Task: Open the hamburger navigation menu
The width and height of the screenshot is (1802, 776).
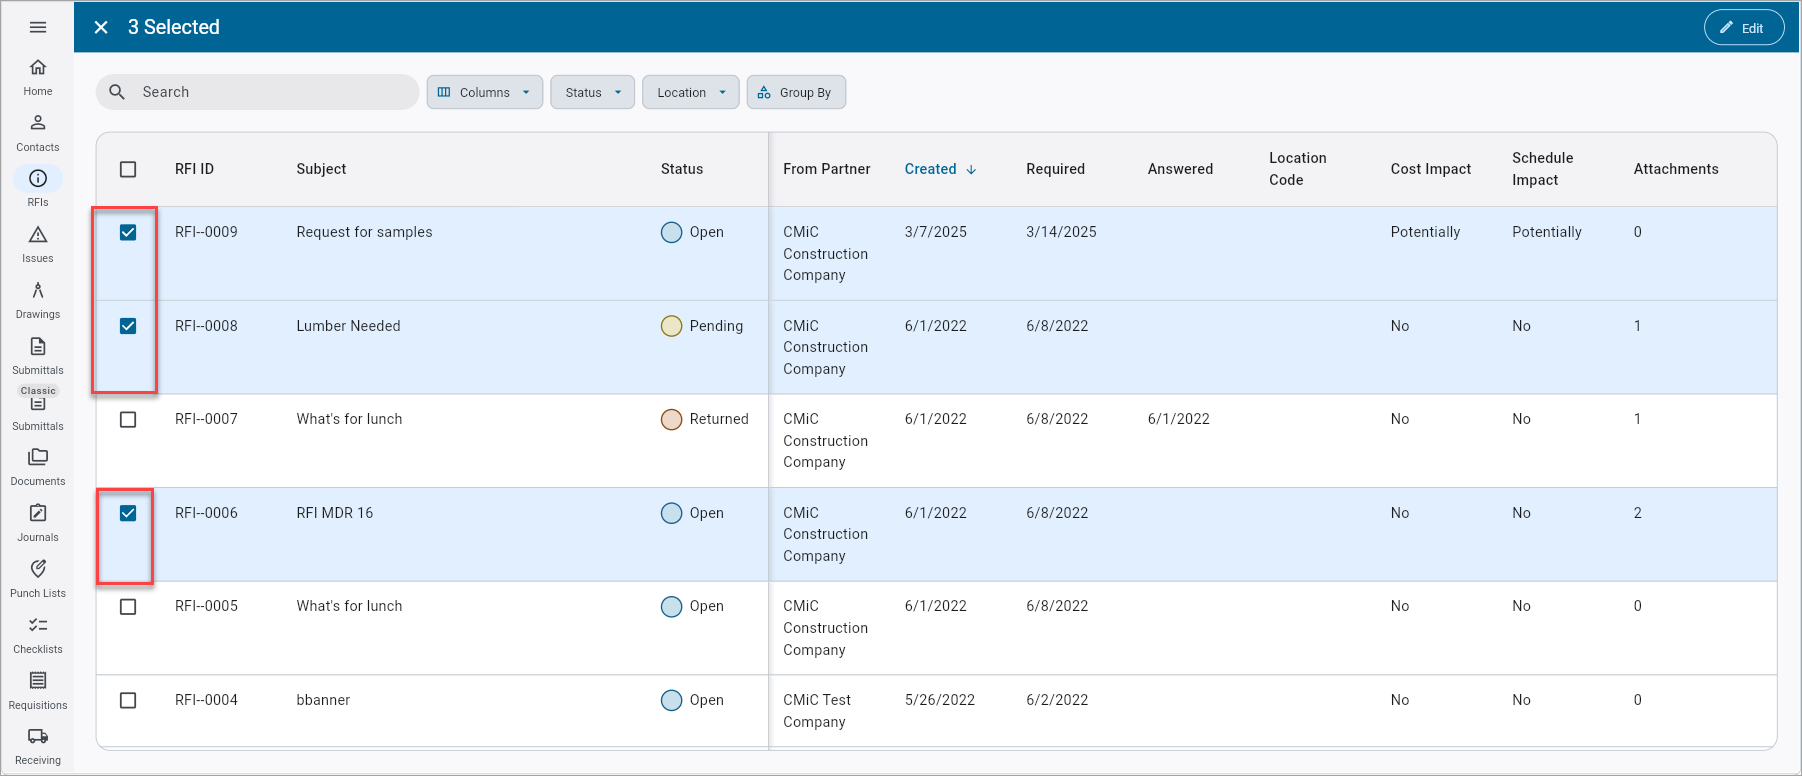Action: [38, 27]
